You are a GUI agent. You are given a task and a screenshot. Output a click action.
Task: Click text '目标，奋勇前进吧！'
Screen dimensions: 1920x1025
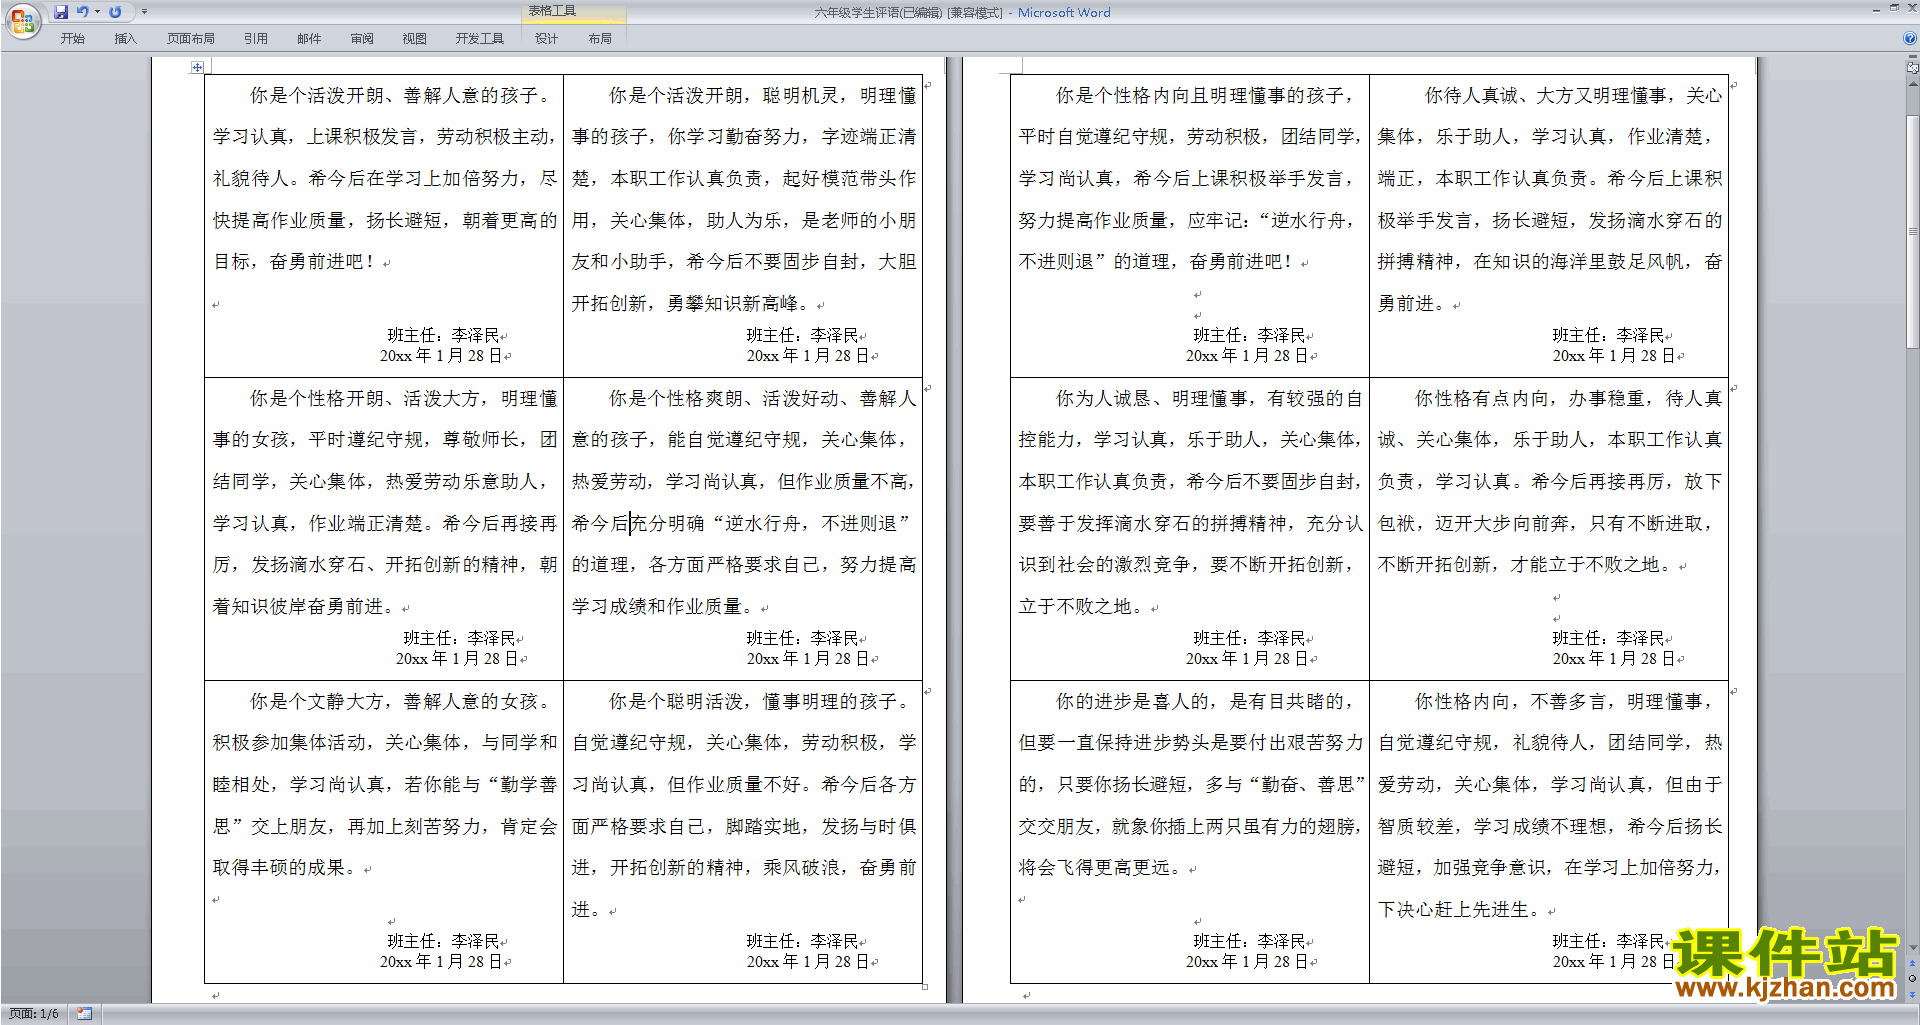295,262
